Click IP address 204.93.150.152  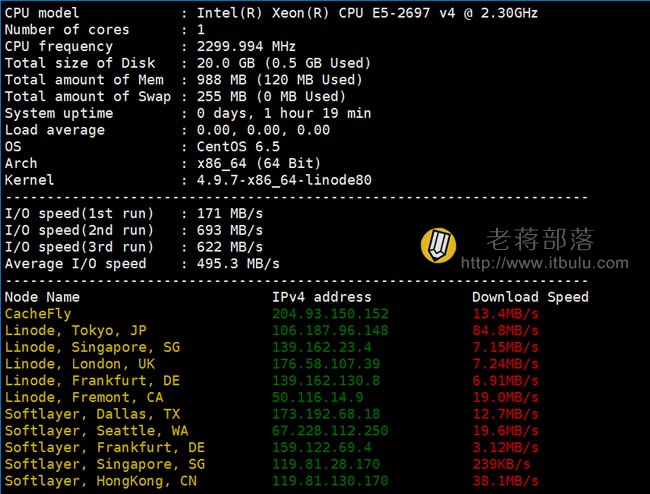[x=330, y=314]
